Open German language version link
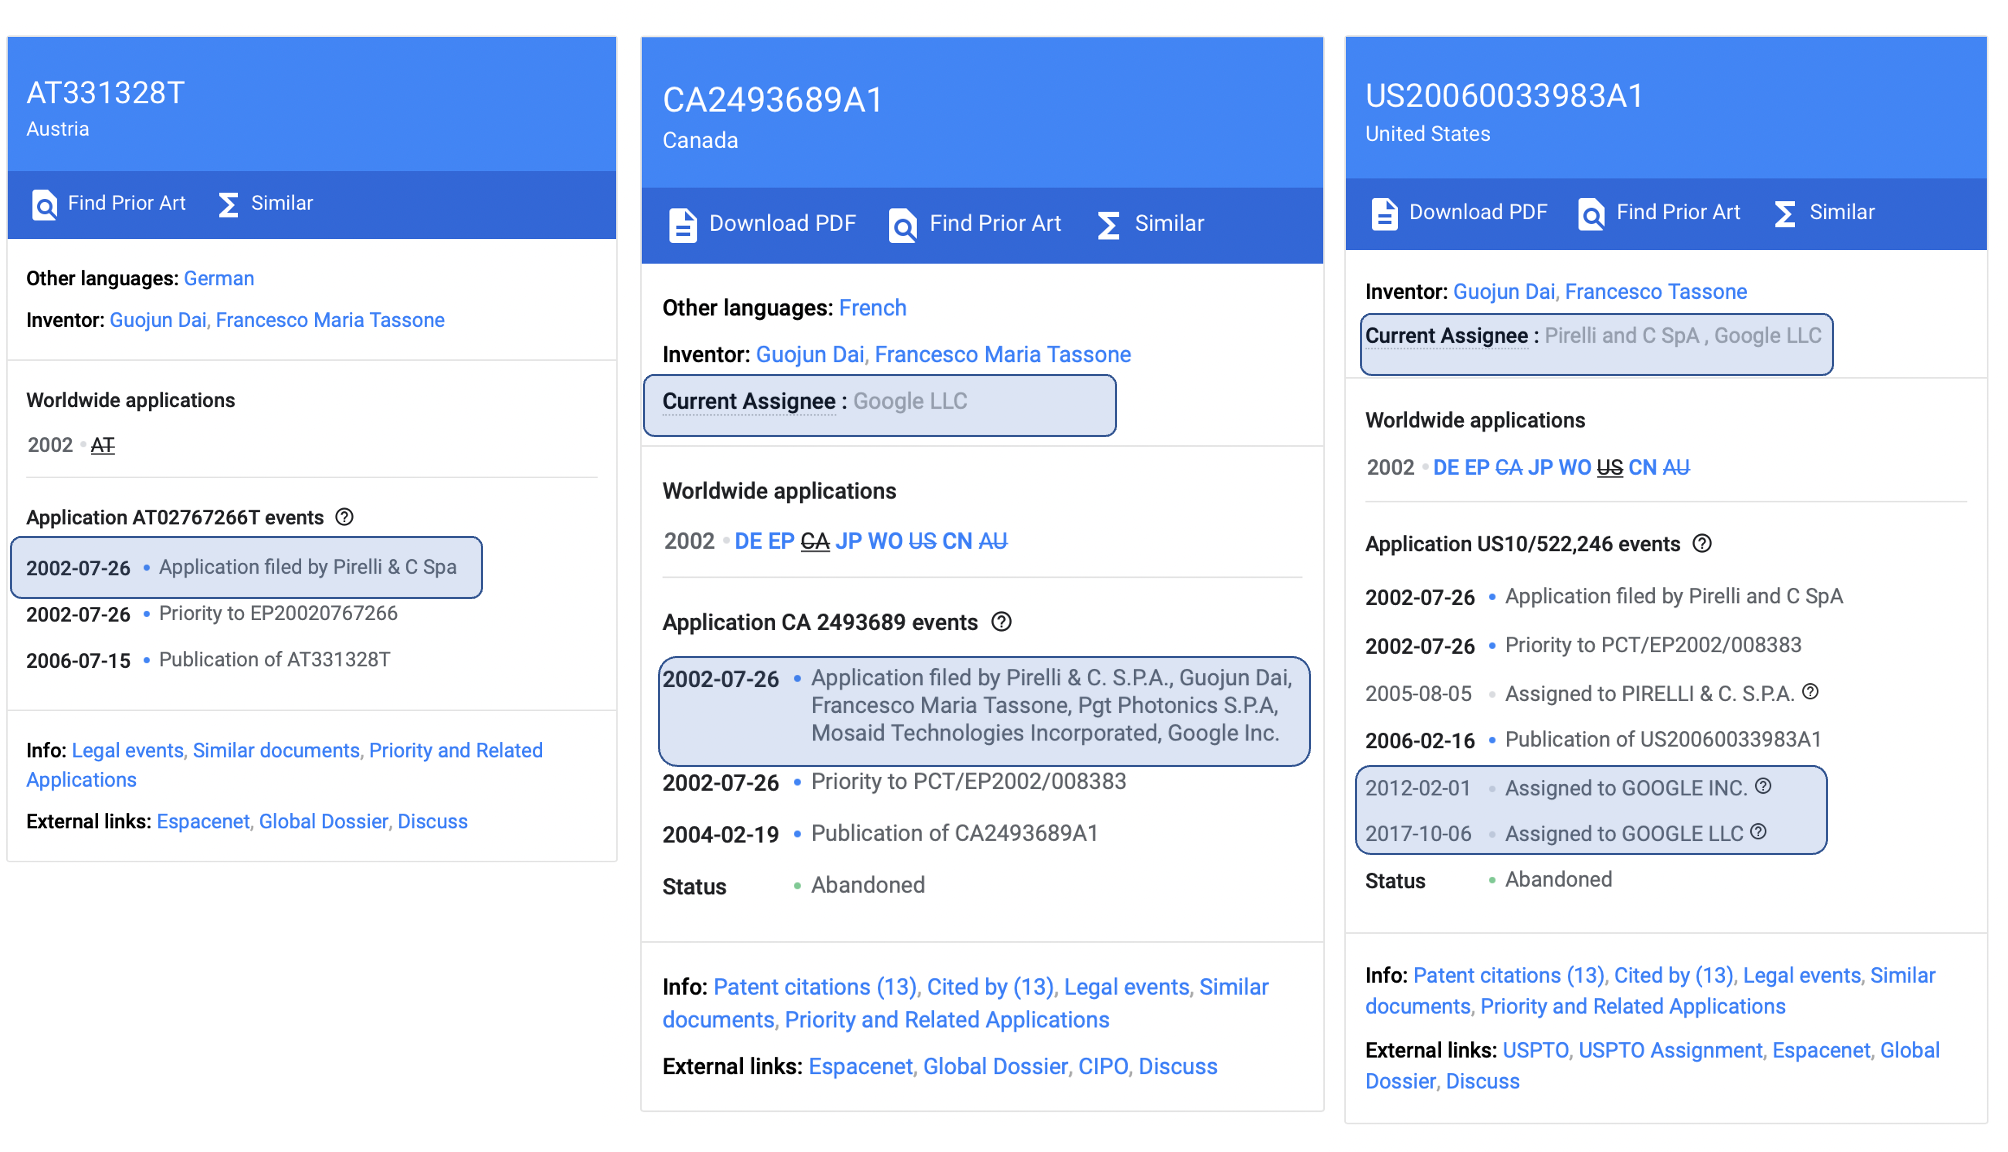The image size is (2008, 1152). pyautogui.click(x=219, y=278)
